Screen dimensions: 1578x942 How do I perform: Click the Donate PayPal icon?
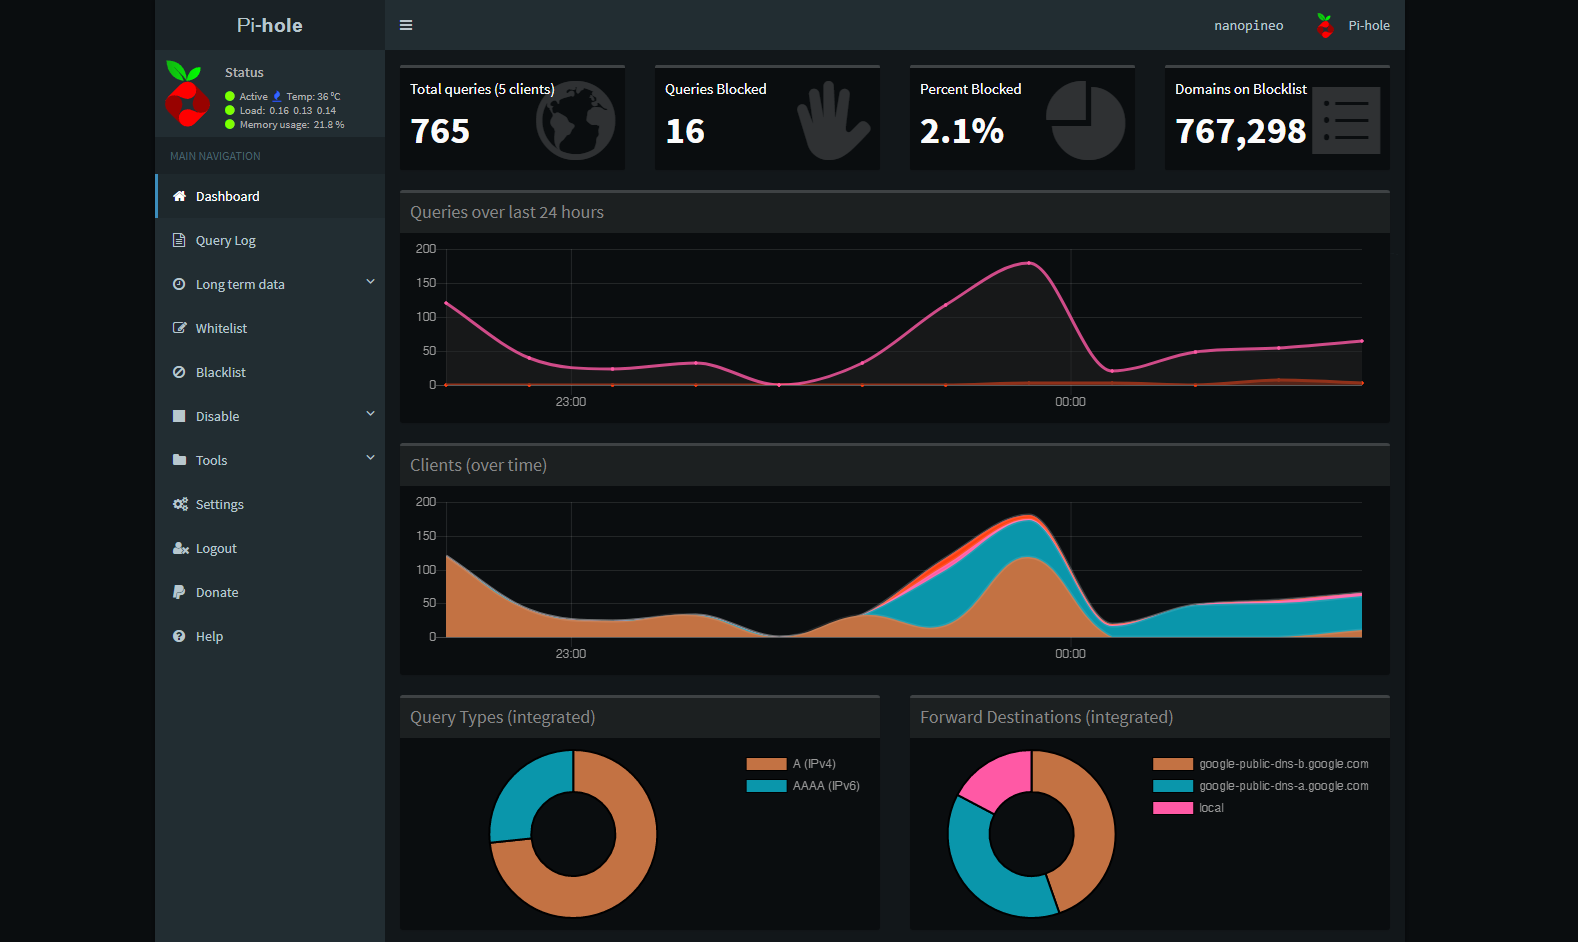179,592
